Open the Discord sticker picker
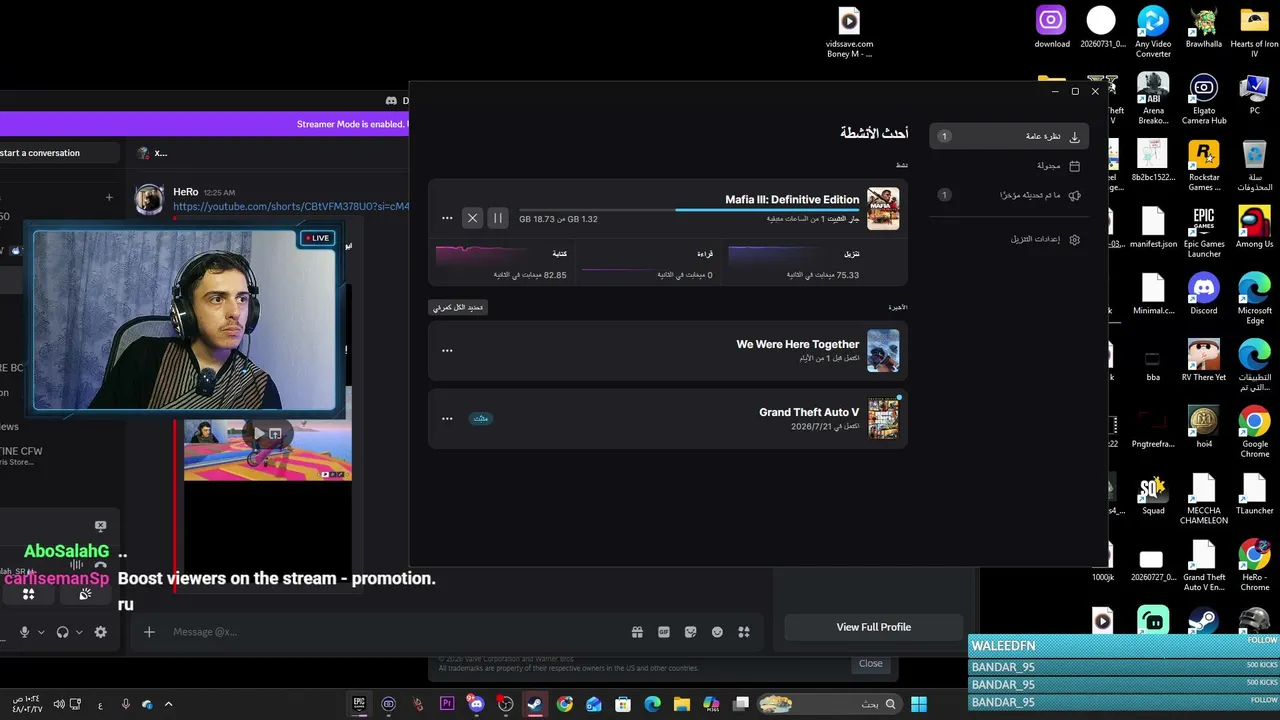The width and height of the screenshot is (1280, 720). coord(690,632)
